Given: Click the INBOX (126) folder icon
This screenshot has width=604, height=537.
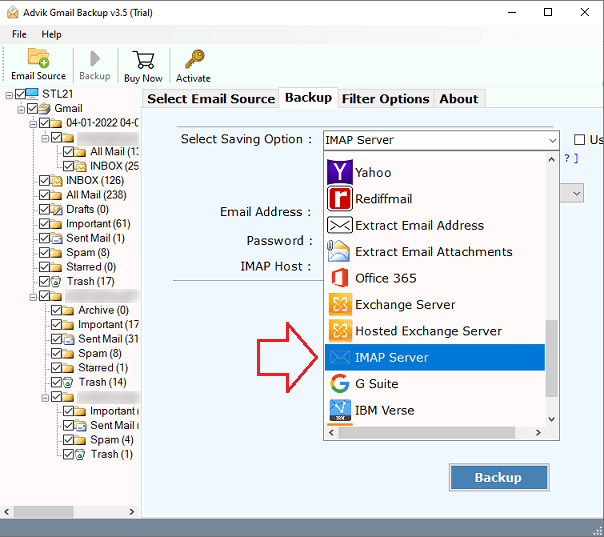Looking at the screenshot, I should pyautogui.click(x=56, y=180).
